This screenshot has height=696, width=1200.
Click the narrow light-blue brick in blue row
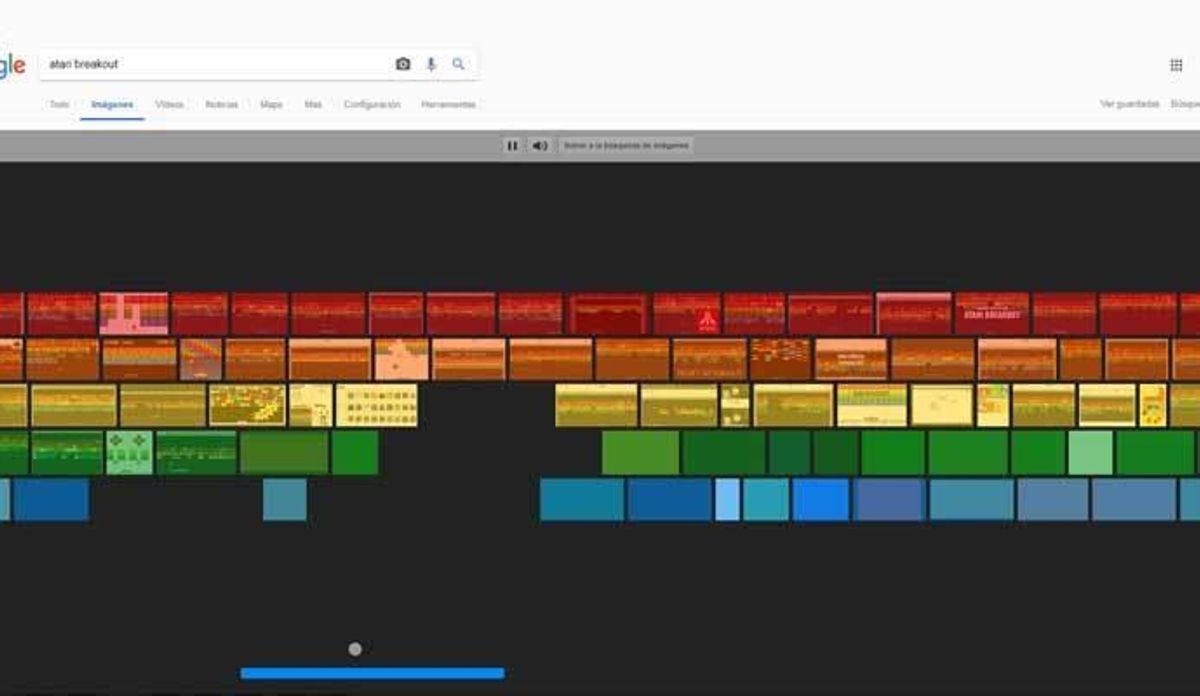pyautogui.click(x=727, y=499)
